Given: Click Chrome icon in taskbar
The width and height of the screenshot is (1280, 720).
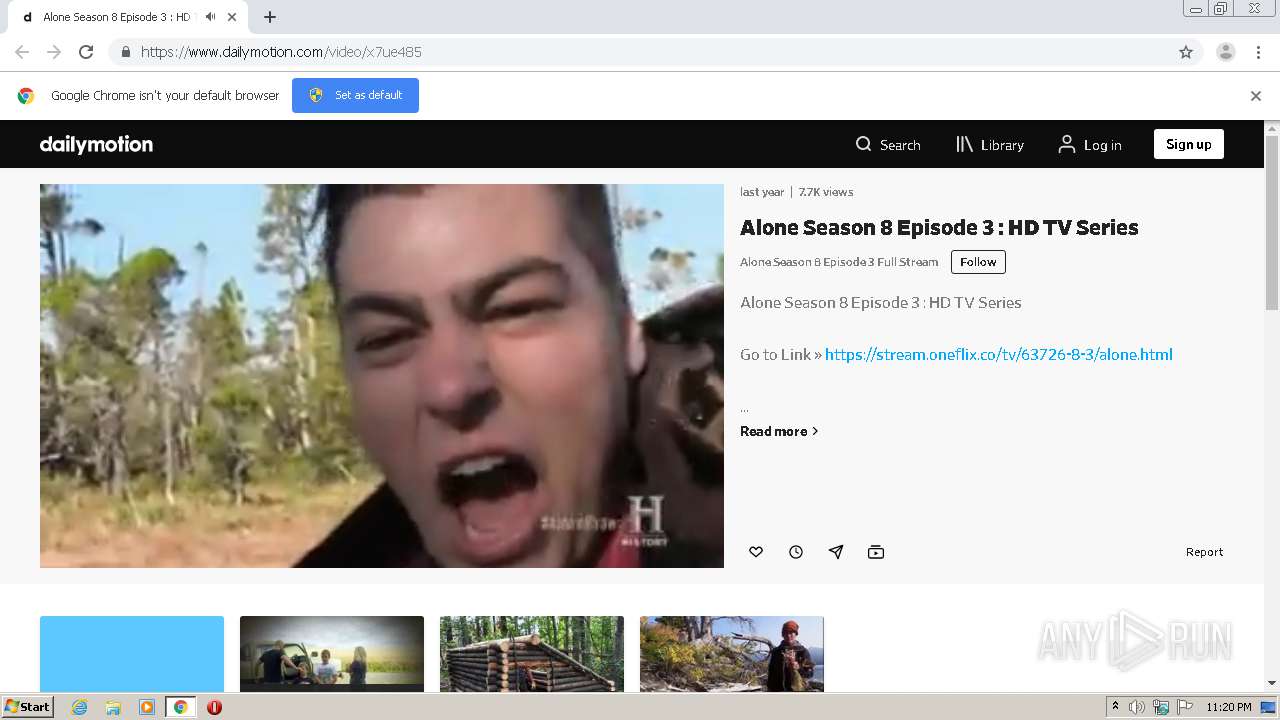Looking at the screenshot, I should tap(180, 707).
